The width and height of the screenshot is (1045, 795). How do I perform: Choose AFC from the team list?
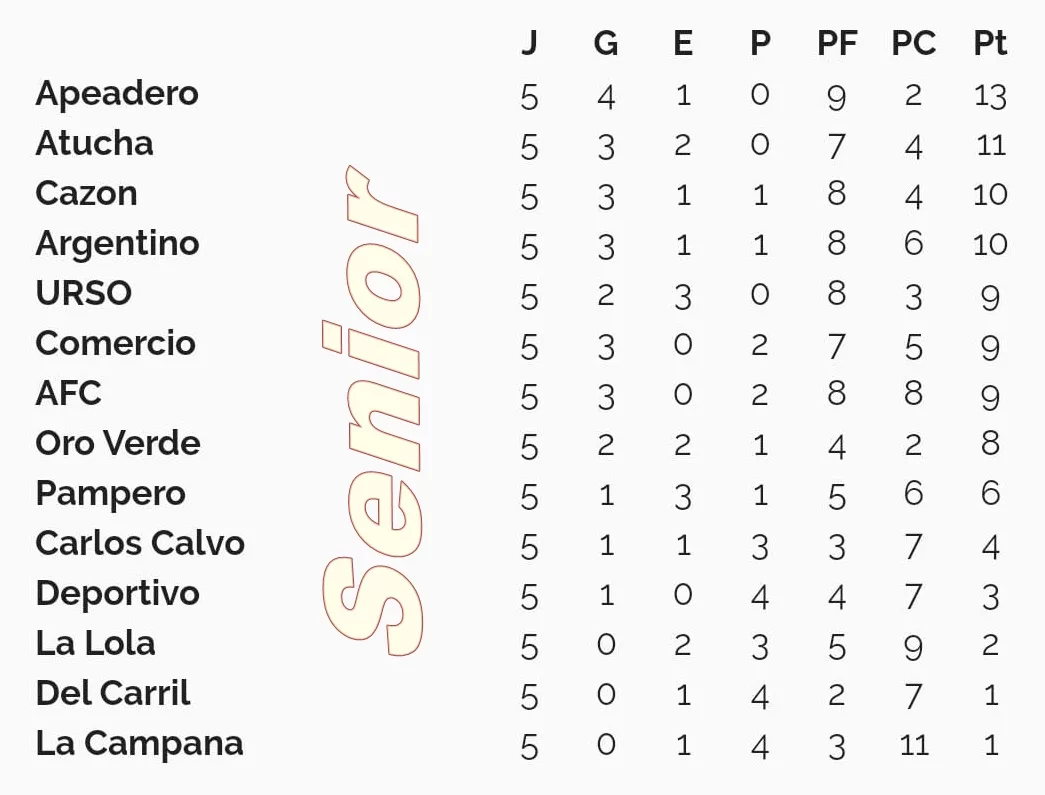click(x=68, y=394)
